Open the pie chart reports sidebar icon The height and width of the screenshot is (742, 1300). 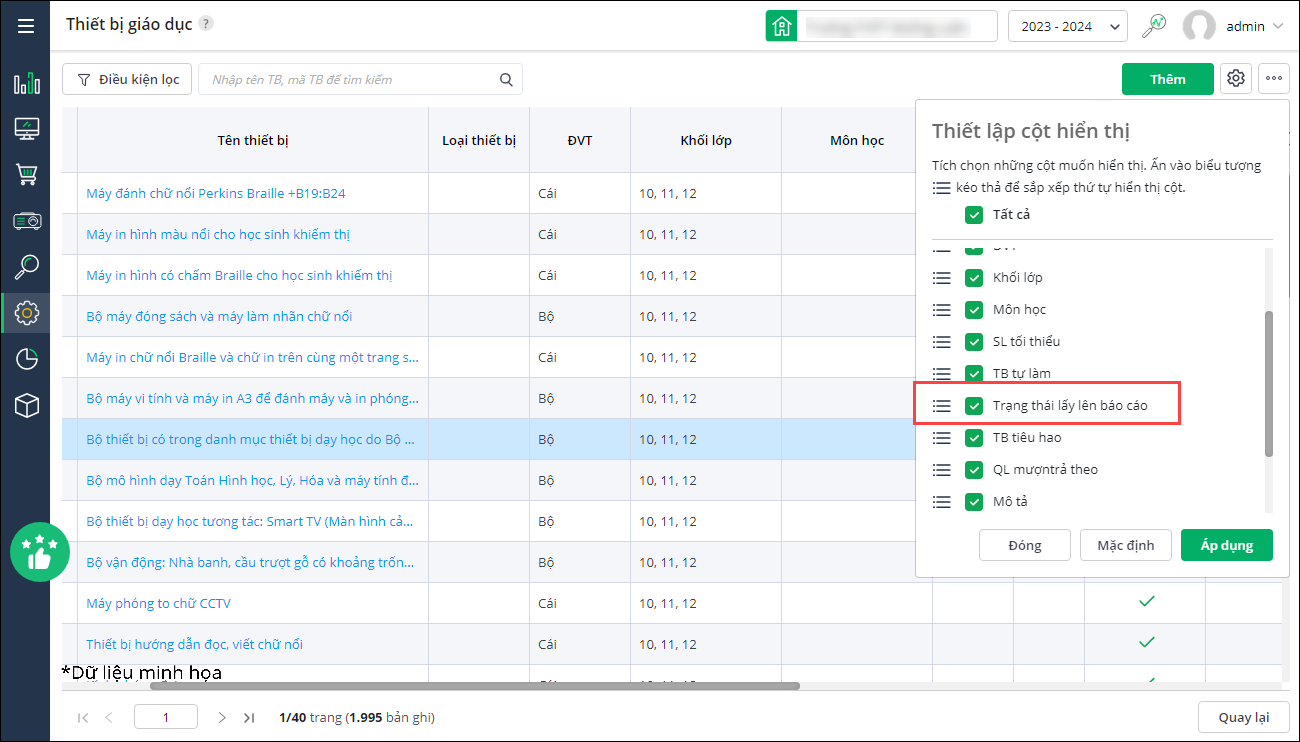point(27,359)
